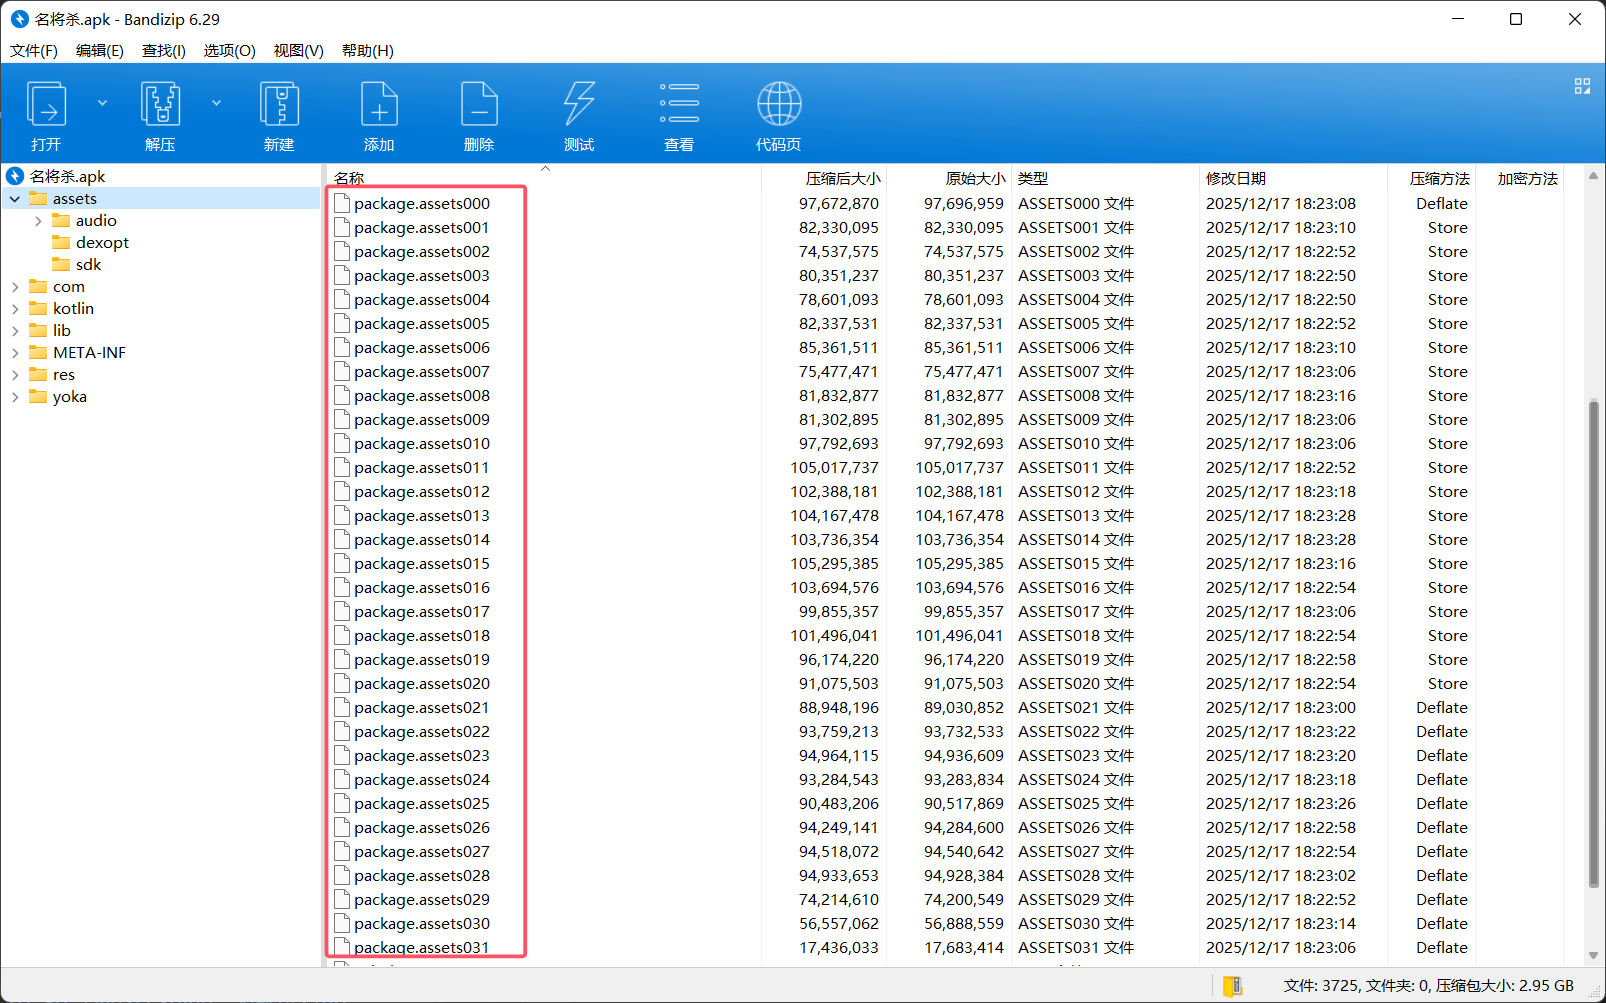Screen dimensions: 1606x1003
Task: Click the file icon of package.assets005
Action: pyautogui.click(x=342, y=323)
